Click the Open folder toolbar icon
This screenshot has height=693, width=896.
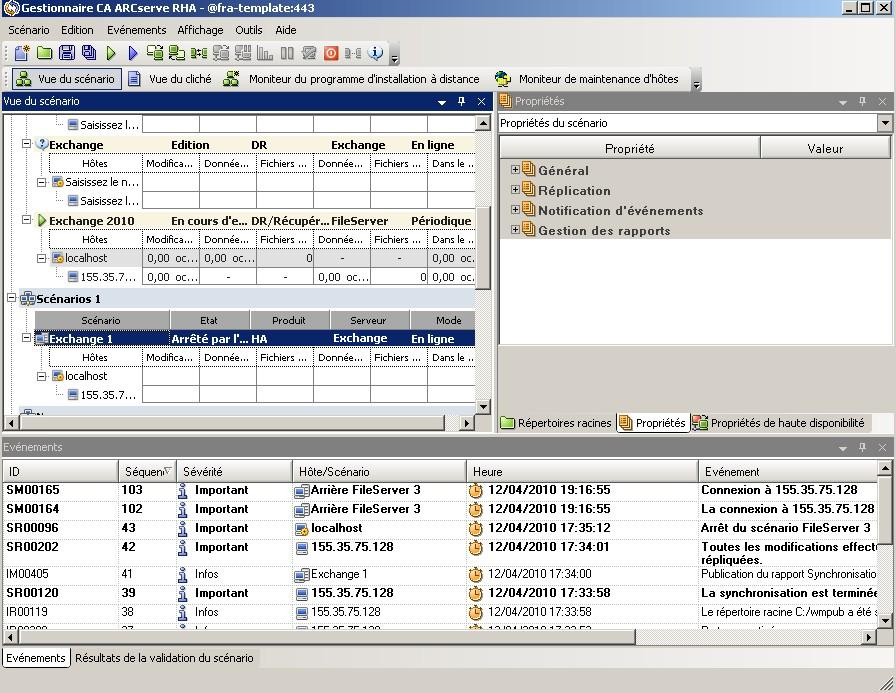point(44,53)
